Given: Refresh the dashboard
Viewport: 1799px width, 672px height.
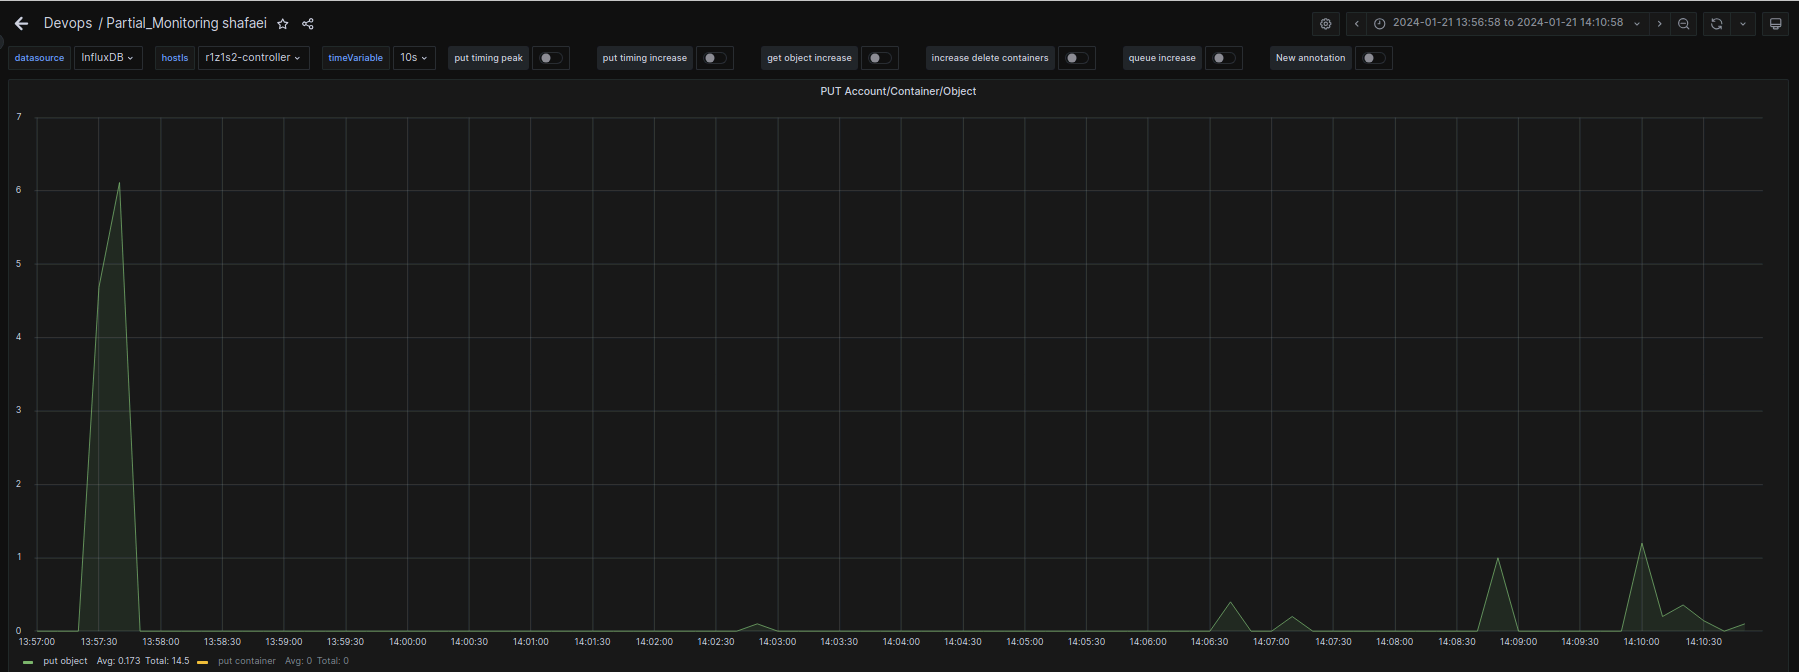Looking at the screenshot, I should point(1716,24).
